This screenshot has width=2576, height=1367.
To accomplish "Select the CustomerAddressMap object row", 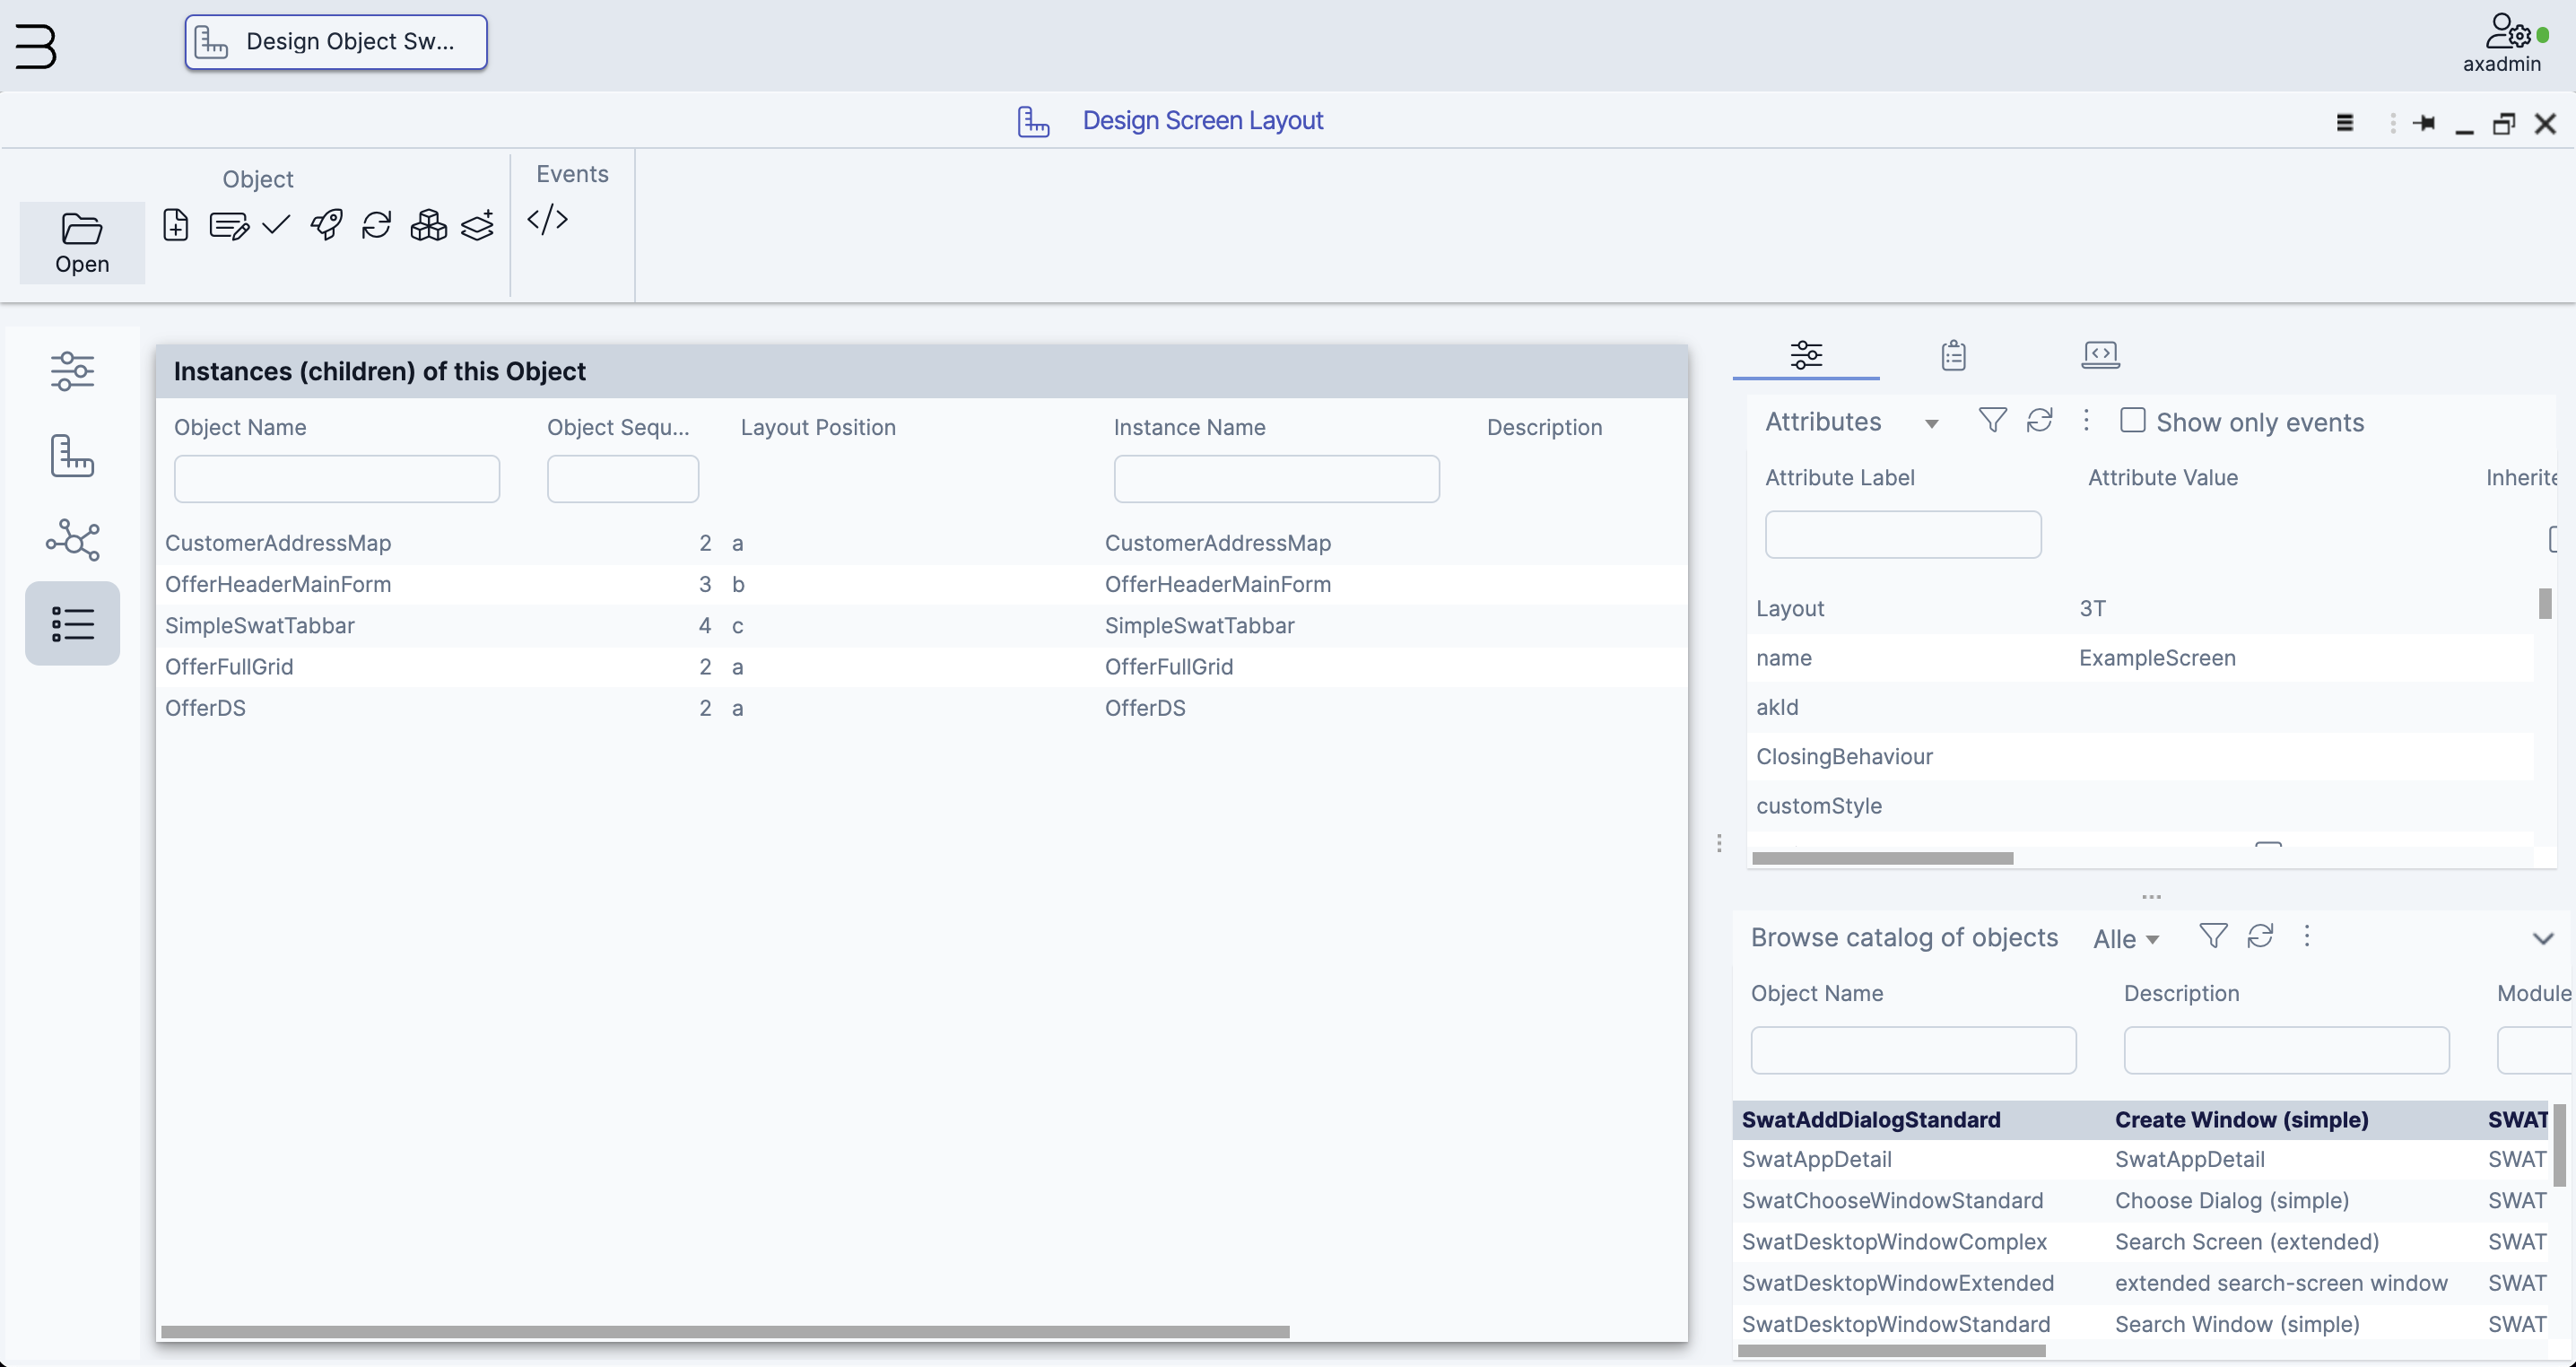I will point(921,543).
